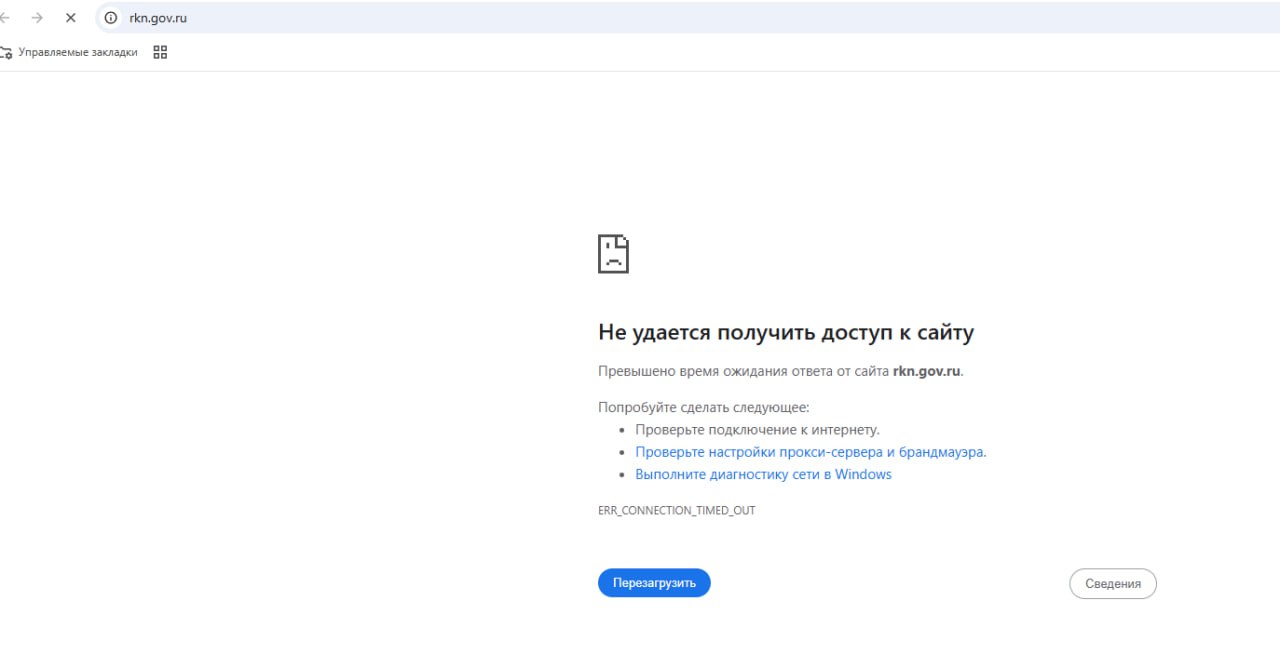
Task: Click the sad page error icon
Action: tap(613, 254)
